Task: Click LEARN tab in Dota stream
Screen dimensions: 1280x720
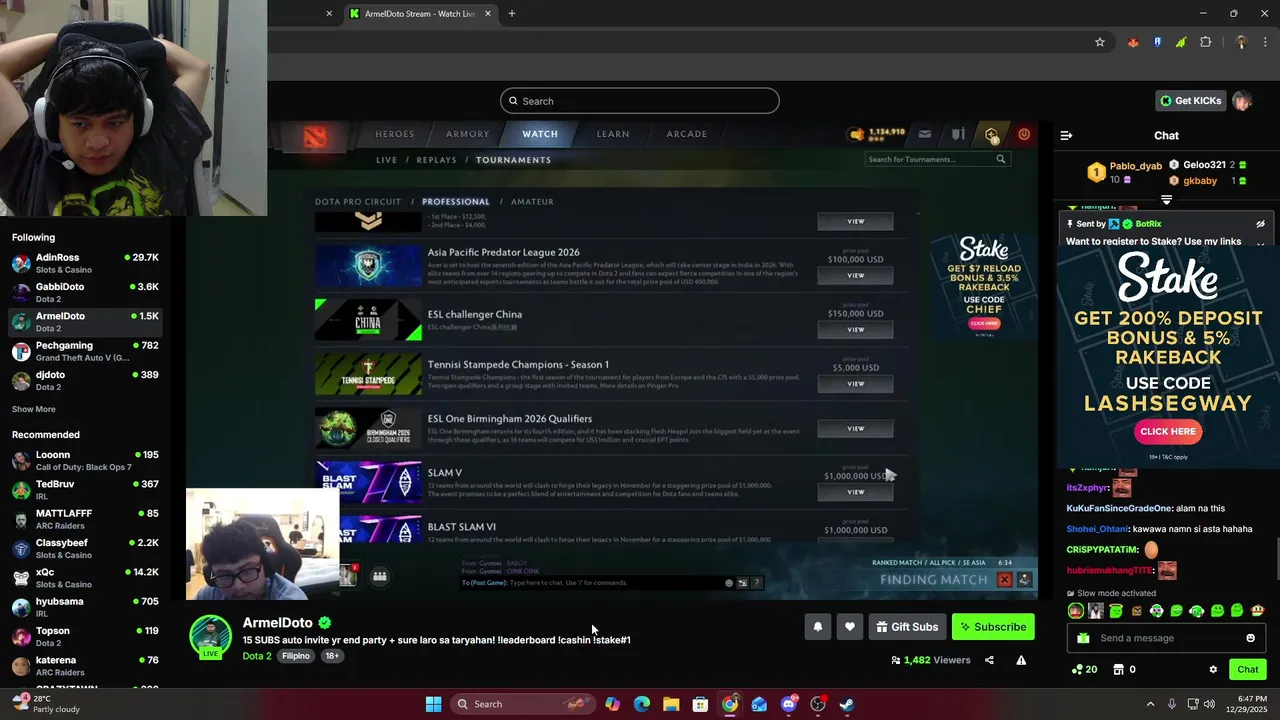Action: tap(613, 134)
